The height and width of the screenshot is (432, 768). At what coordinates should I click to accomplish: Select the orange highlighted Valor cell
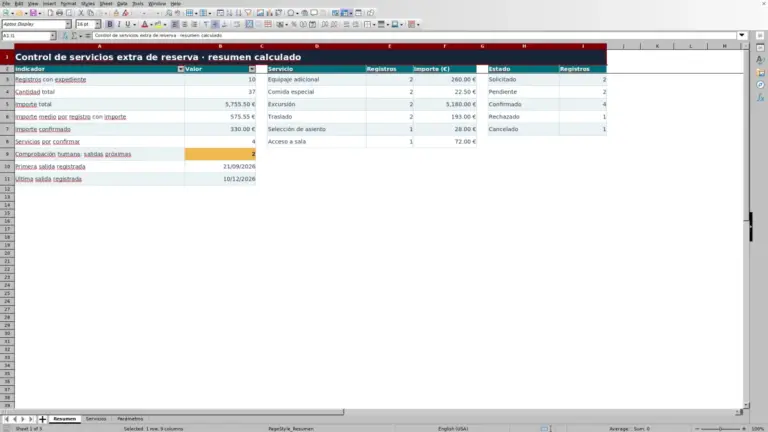click(220, 154)
